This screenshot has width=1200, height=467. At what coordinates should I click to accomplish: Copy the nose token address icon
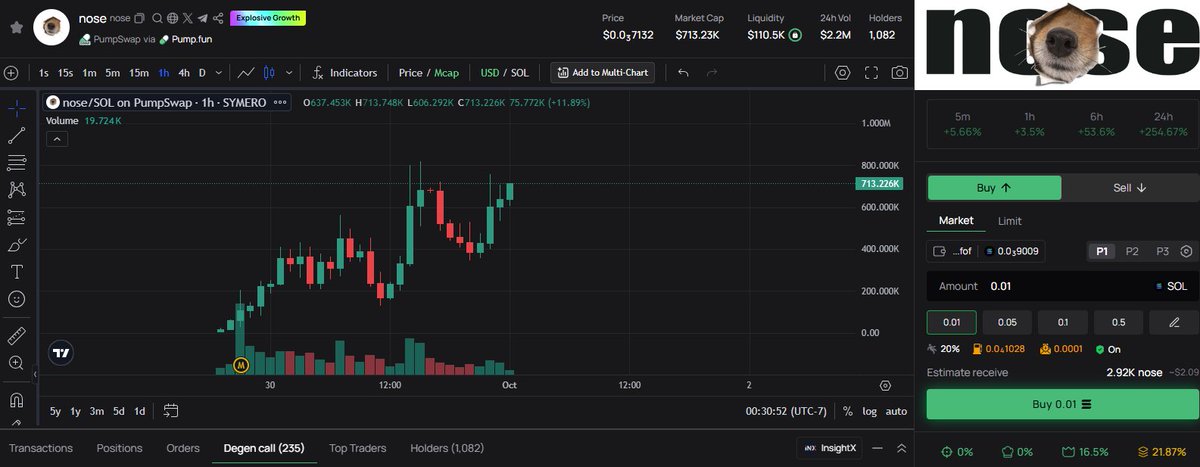coord(139,18)
